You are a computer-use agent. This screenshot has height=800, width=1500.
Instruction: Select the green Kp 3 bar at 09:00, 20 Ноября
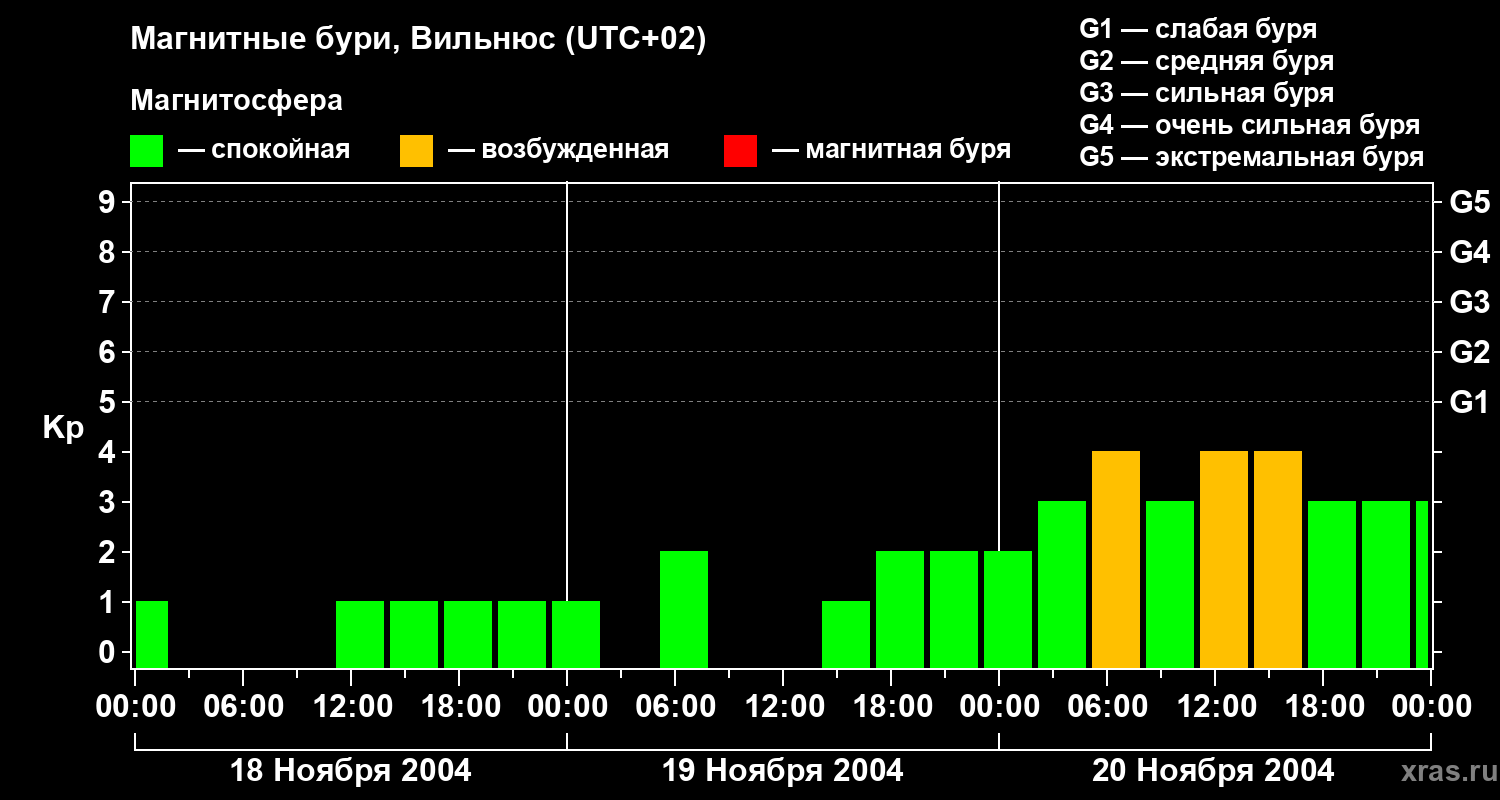[x=1170, y=585]
